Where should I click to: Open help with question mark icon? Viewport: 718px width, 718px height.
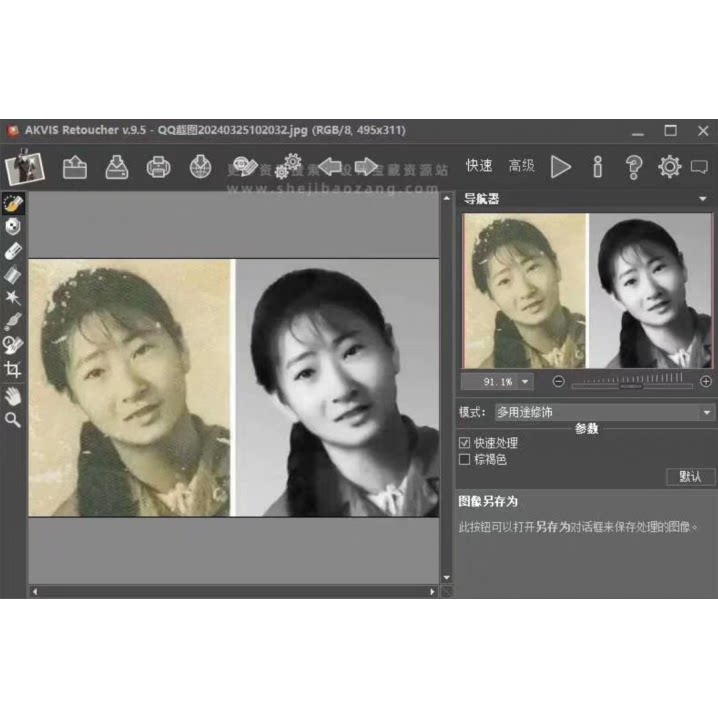tap(634, 167)
